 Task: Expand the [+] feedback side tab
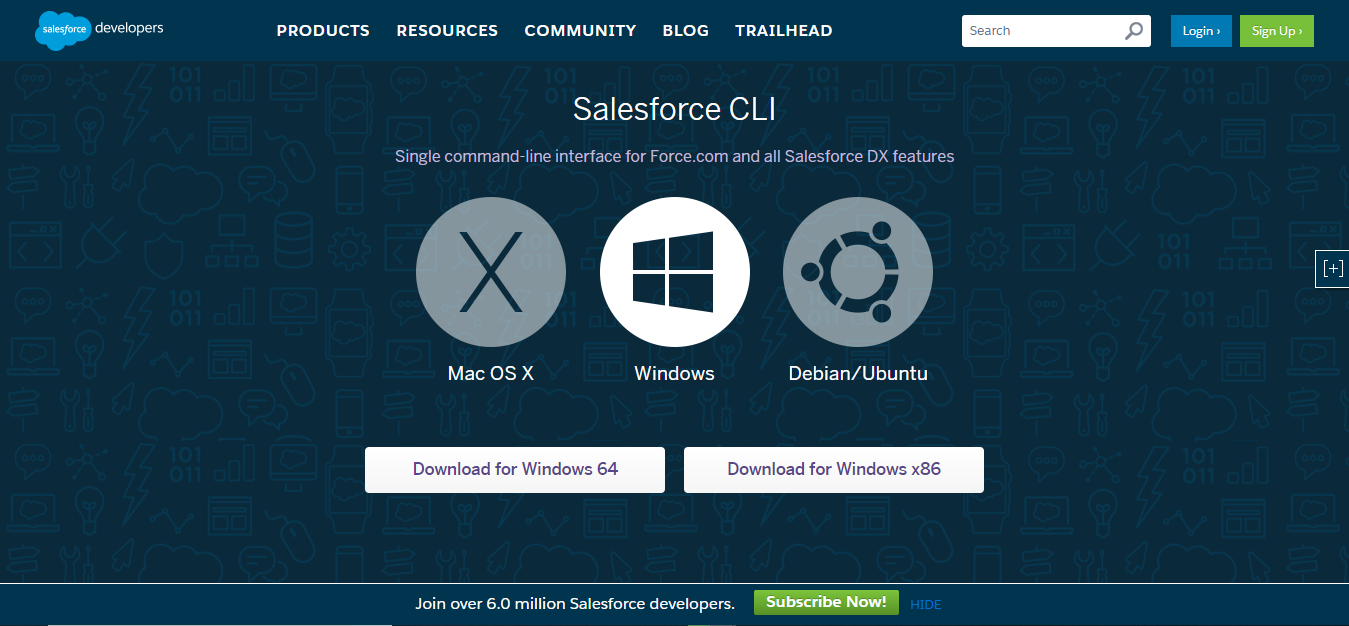pyautogui.click(x=1332, y=268)
